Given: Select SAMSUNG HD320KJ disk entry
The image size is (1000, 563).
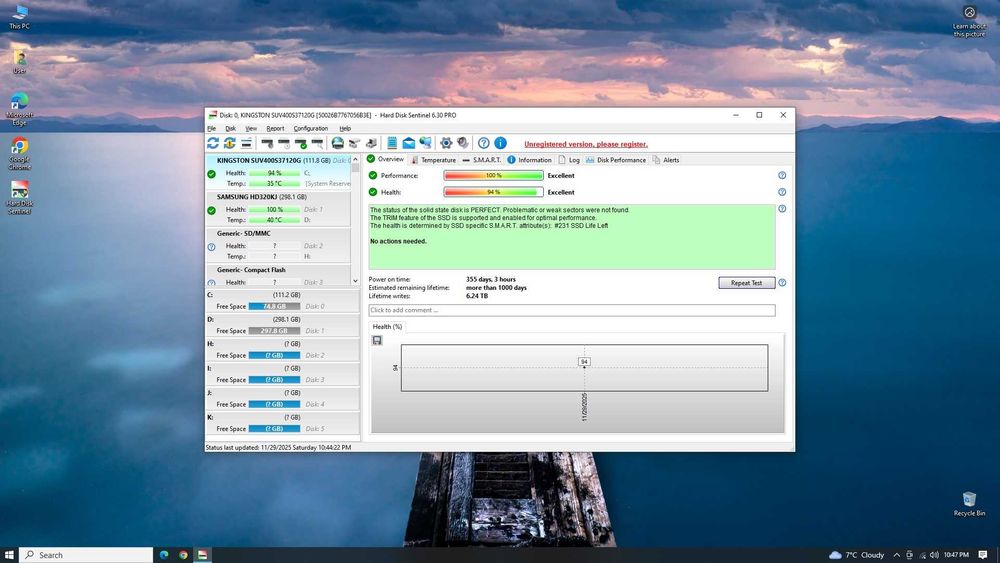Looking at the screenshot, I should (278, 208).
